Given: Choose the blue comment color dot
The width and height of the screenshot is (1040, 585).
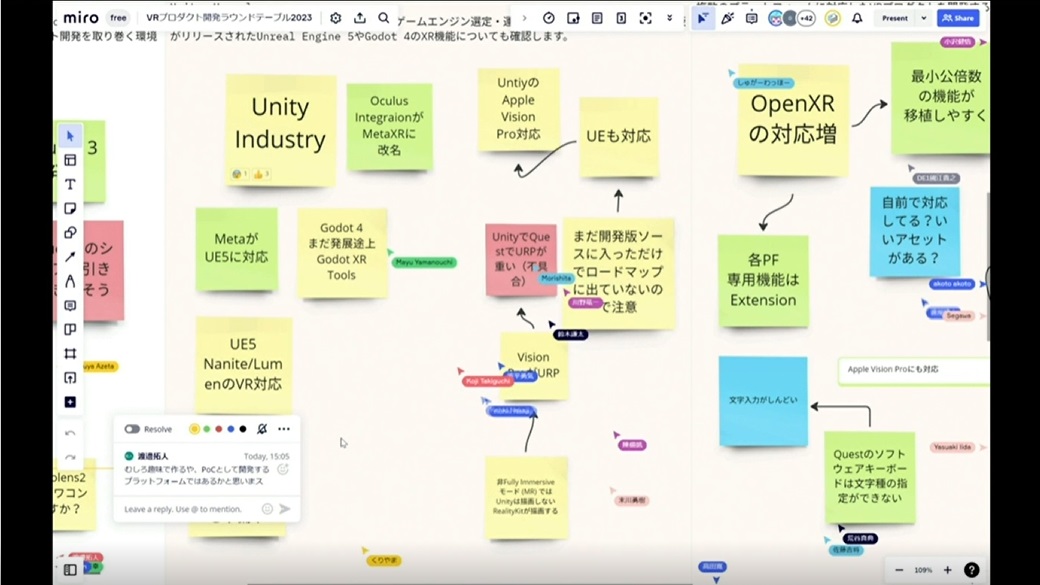Looking at the screenshot, I should 231,429.
